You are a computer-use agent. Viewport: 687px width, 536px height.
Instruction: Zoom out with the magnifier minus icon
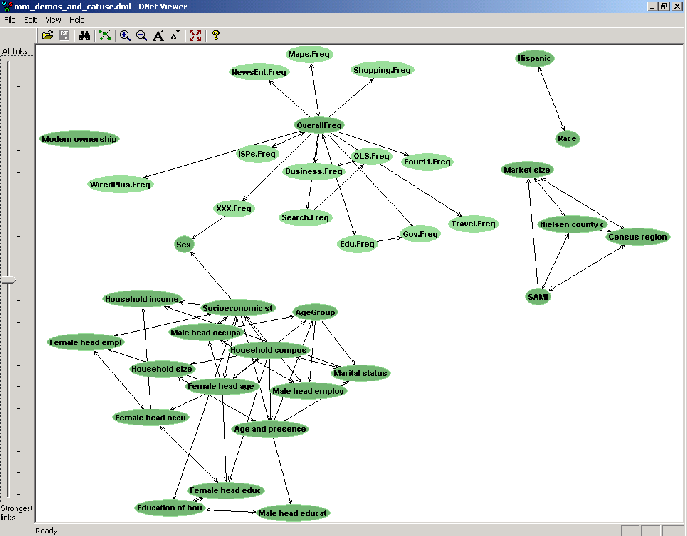141,35
